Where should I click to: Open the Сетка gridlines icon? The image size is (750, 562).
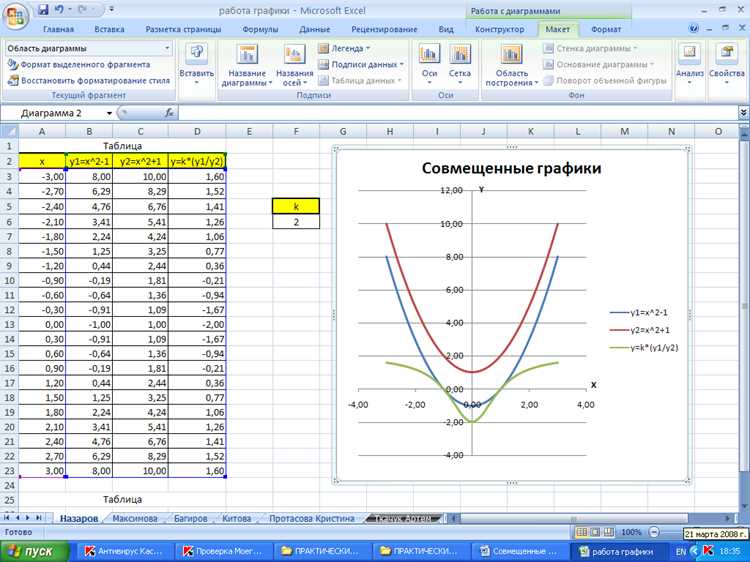coord(460,65)
